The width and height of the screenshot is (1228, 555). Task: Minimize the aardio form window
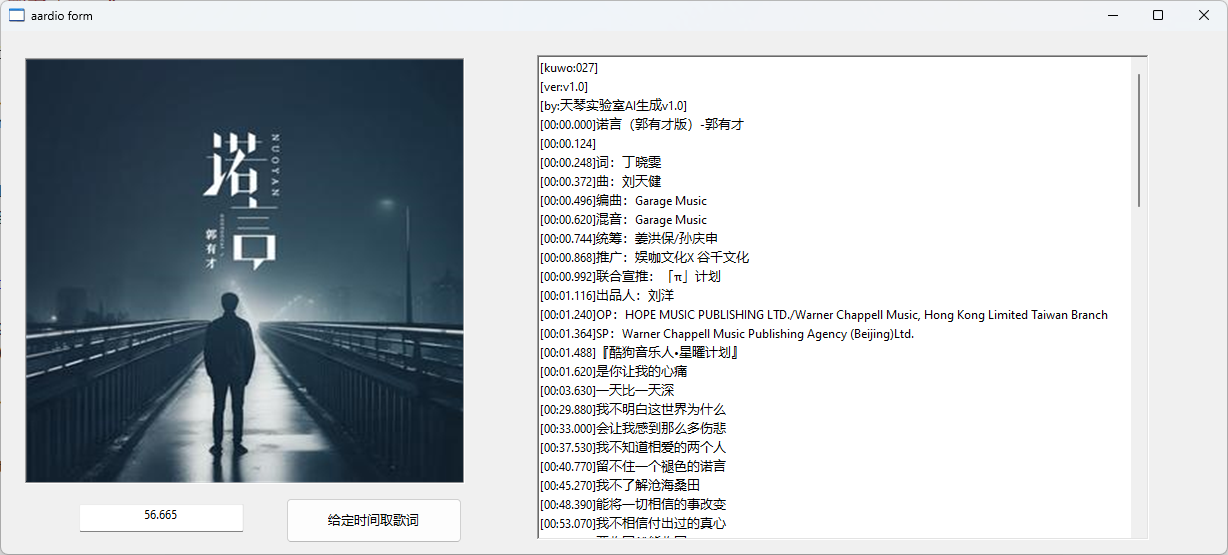1112,15
